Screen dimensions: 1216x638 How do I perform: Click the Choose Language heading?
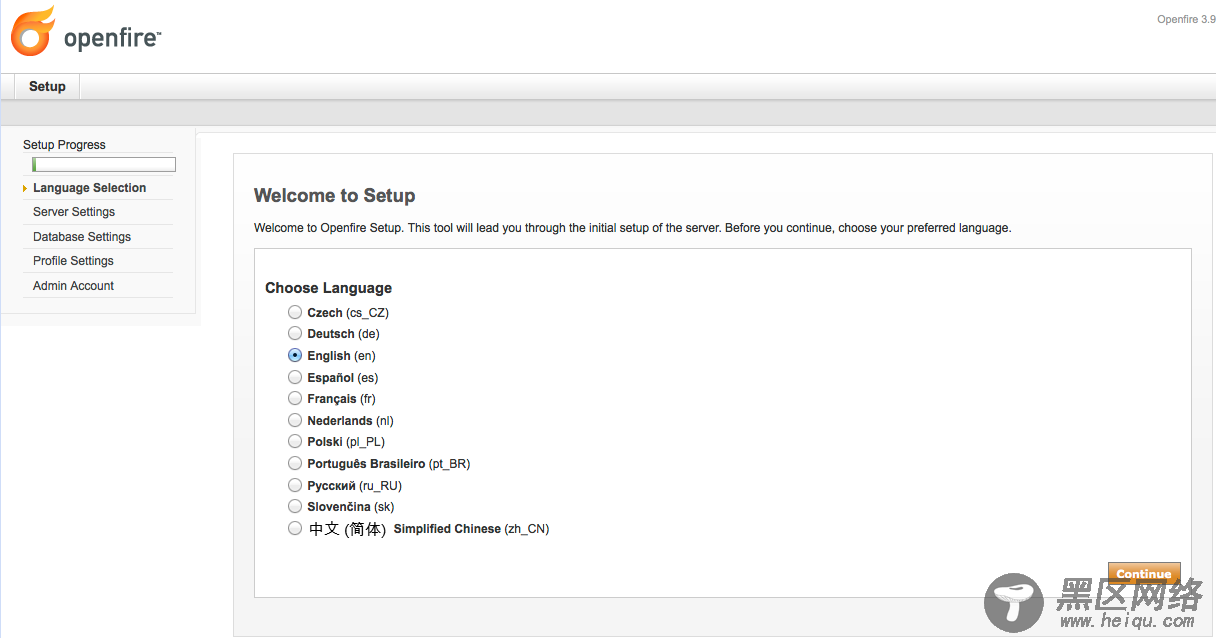tap(328, 288)
